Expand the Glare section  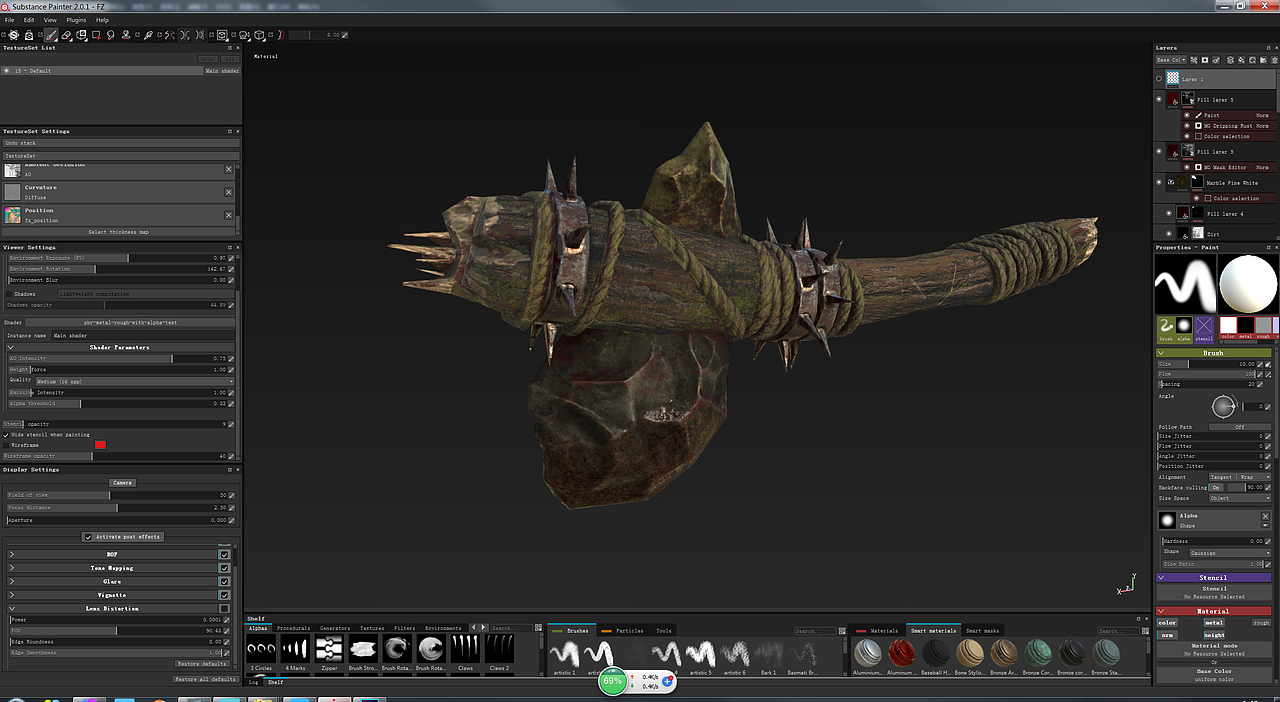click(12, 581)
